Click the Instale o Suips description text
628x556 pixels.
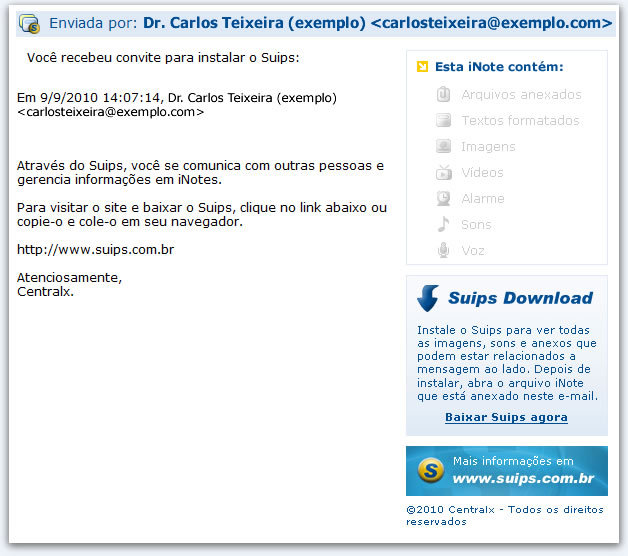[x=507, y=363]
